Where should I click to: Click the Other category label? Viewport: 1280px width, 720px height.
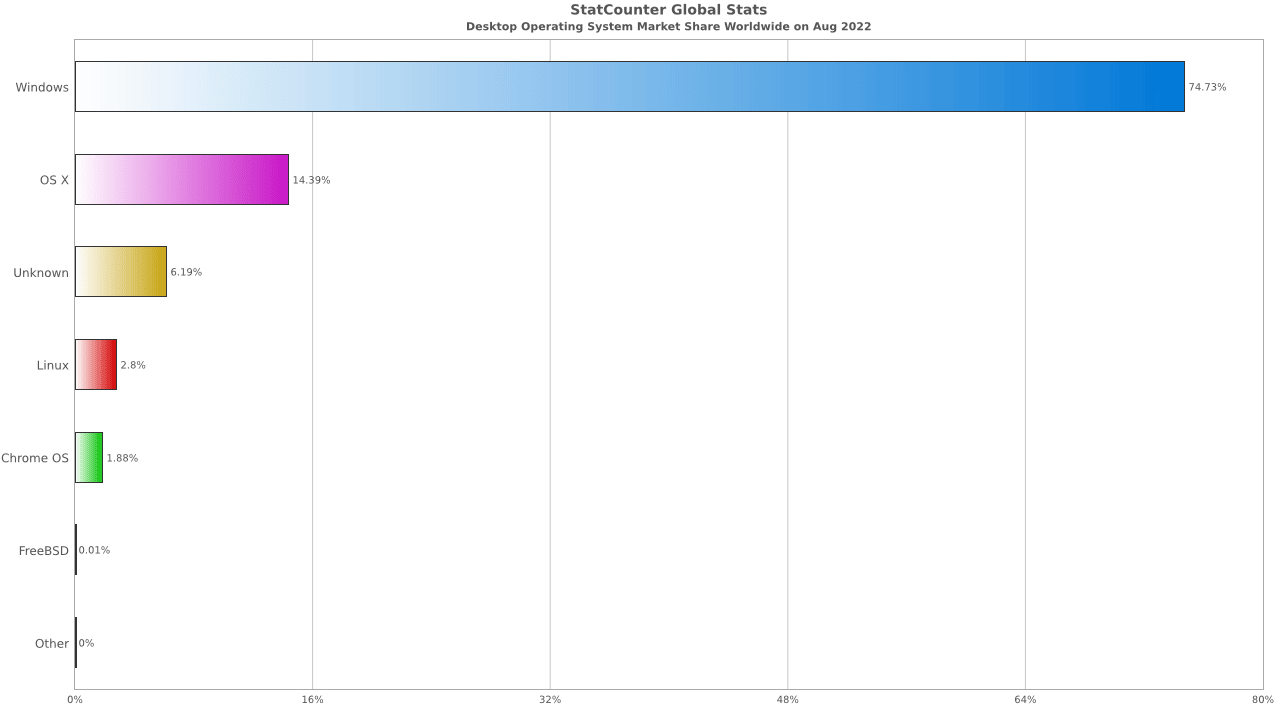point(52,643)
